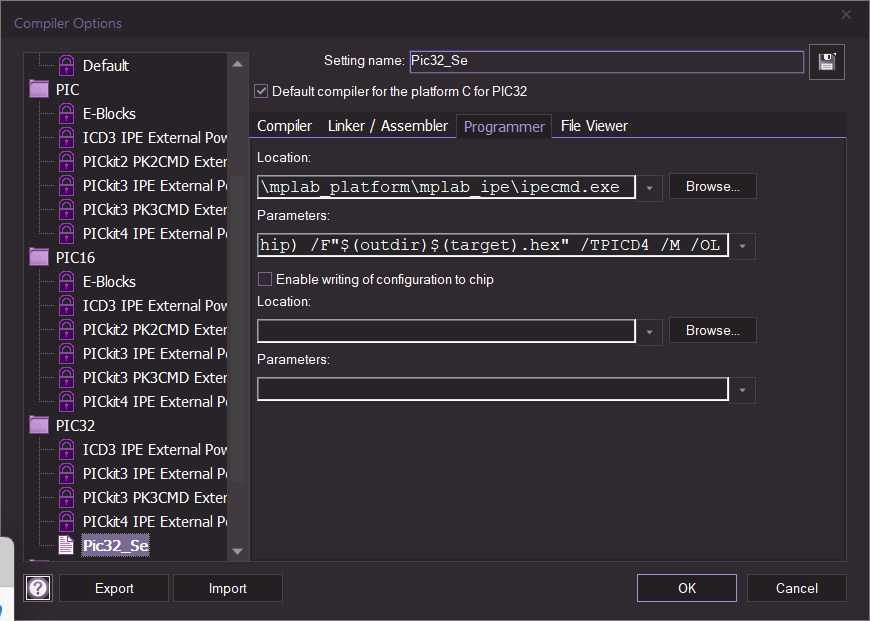
Task: Expand the first Parameters dropdown arrow
Action: pyautogui.click(x=743, y=246)
